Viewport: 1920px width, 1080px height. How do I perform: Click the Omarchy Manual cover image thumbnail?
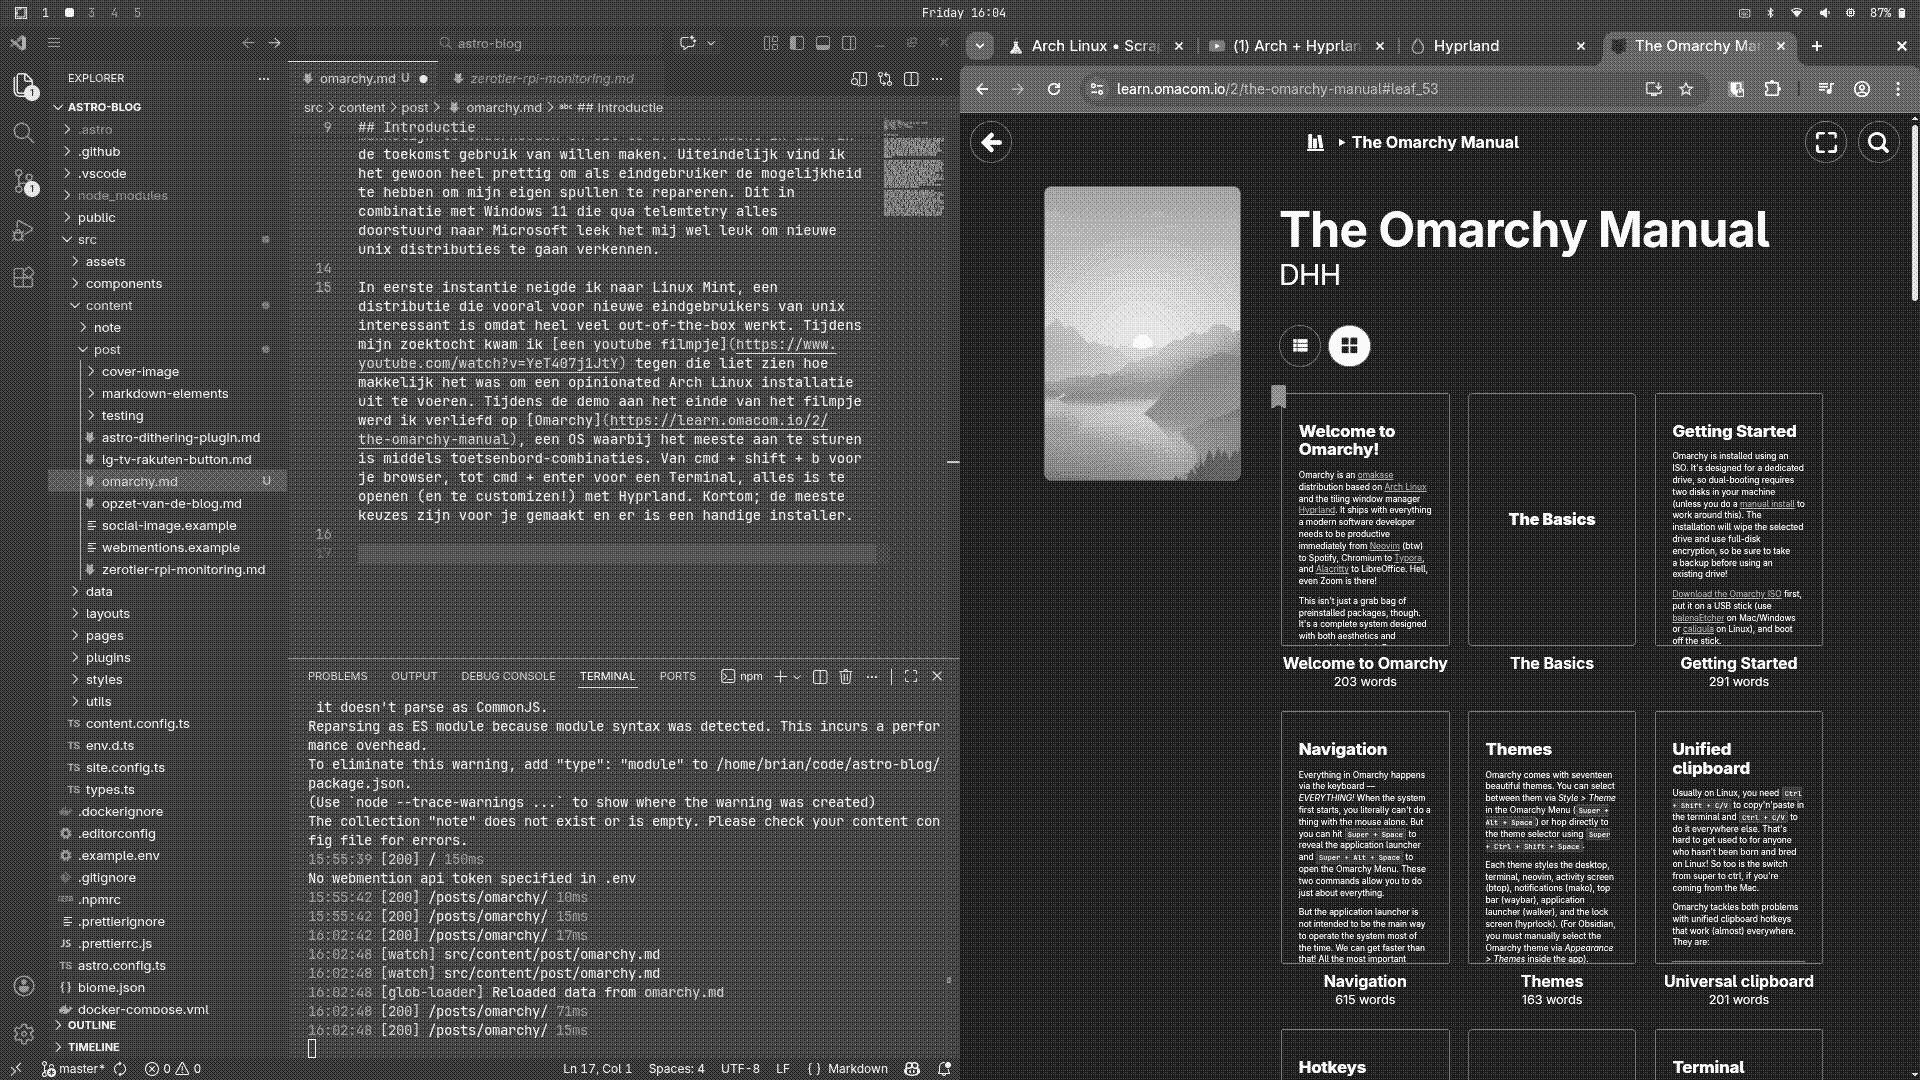coord(1141,333)
